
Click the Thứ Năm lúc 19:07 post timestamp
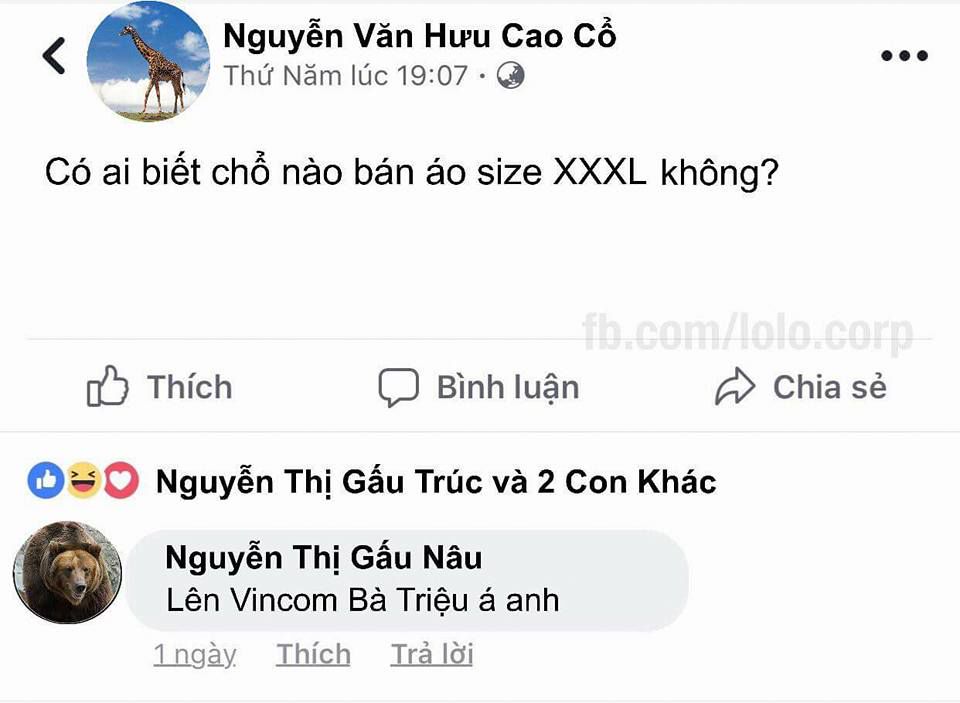point(346,77)
